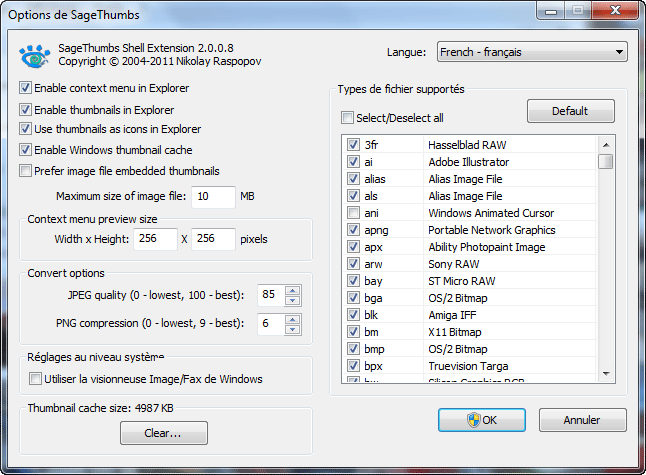646x475 pixels.
Task: Check Utiliser la visionneuse Image/Fax de Windows
Action: 35,379
